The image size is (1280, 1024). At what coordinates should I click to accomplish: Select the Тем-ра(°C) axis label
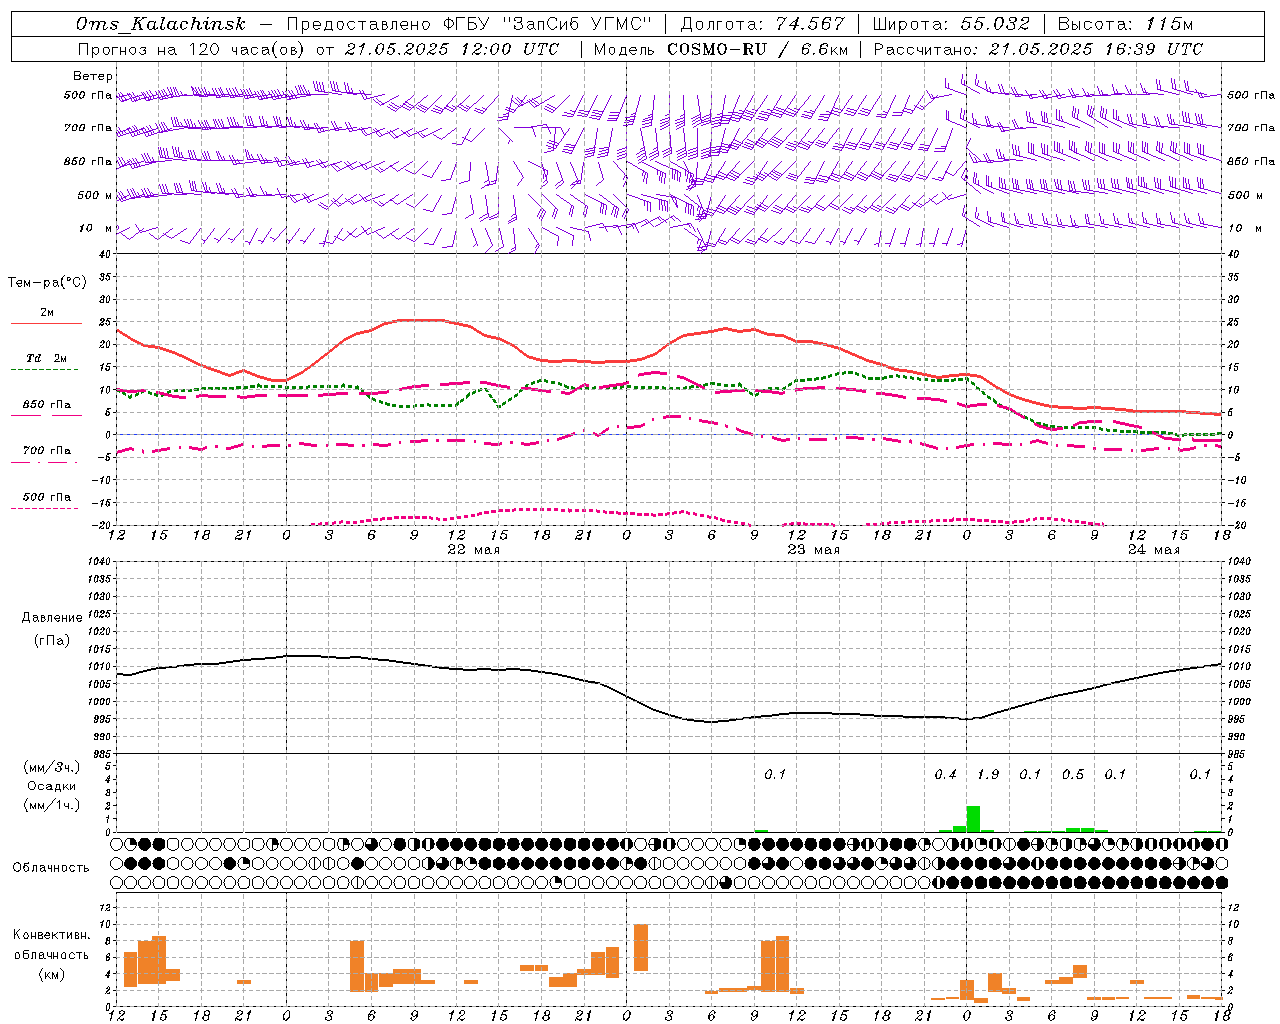[47, 283]
